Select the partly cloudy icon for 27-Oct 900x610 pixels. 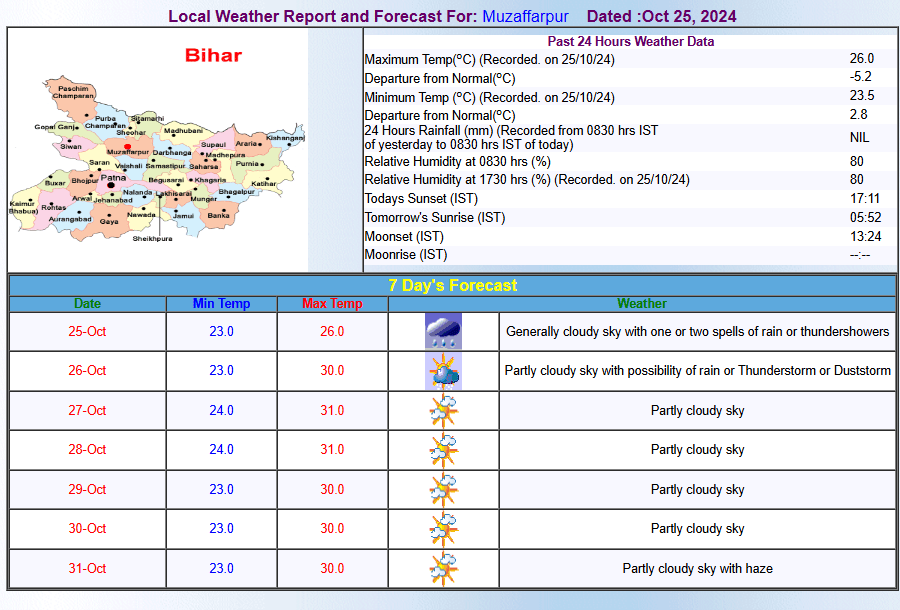[443, 411]
